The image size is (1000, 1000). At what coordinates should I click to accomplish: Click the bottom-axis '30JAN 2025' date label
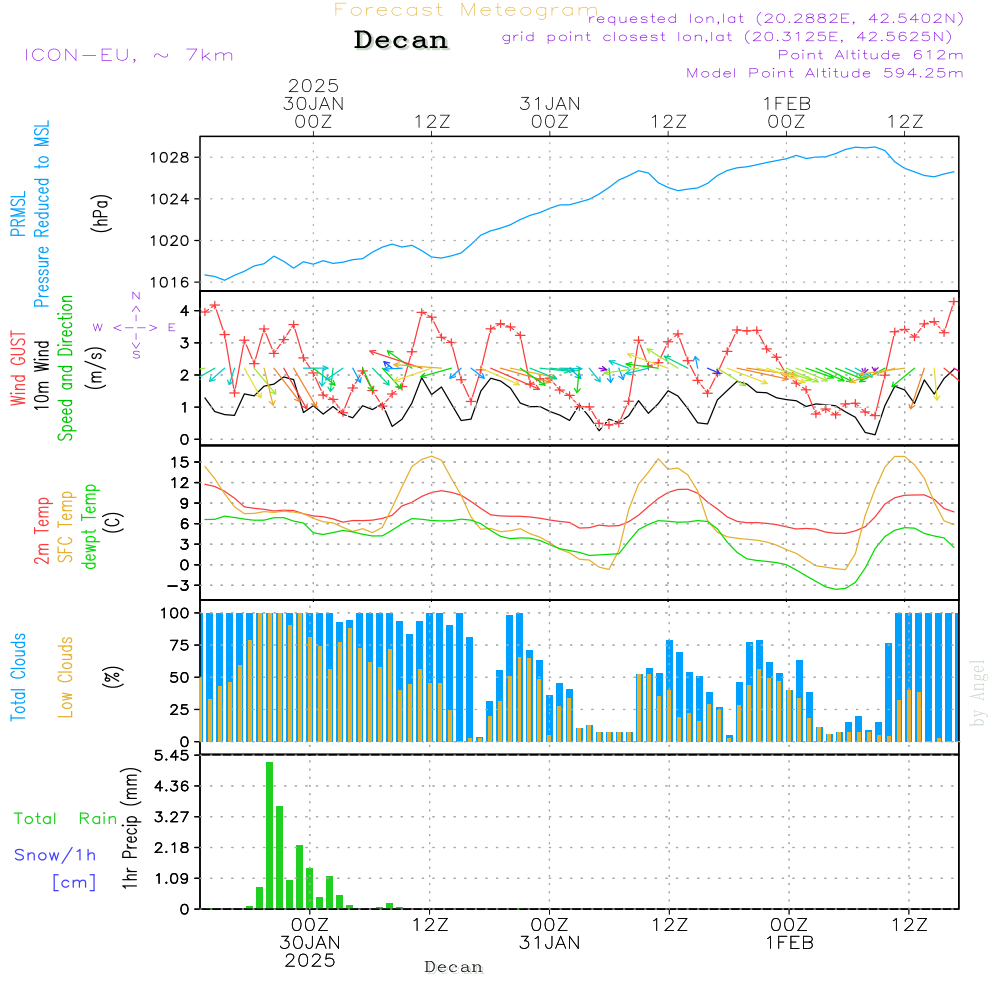pyautogui.click(x=310, y=952)
